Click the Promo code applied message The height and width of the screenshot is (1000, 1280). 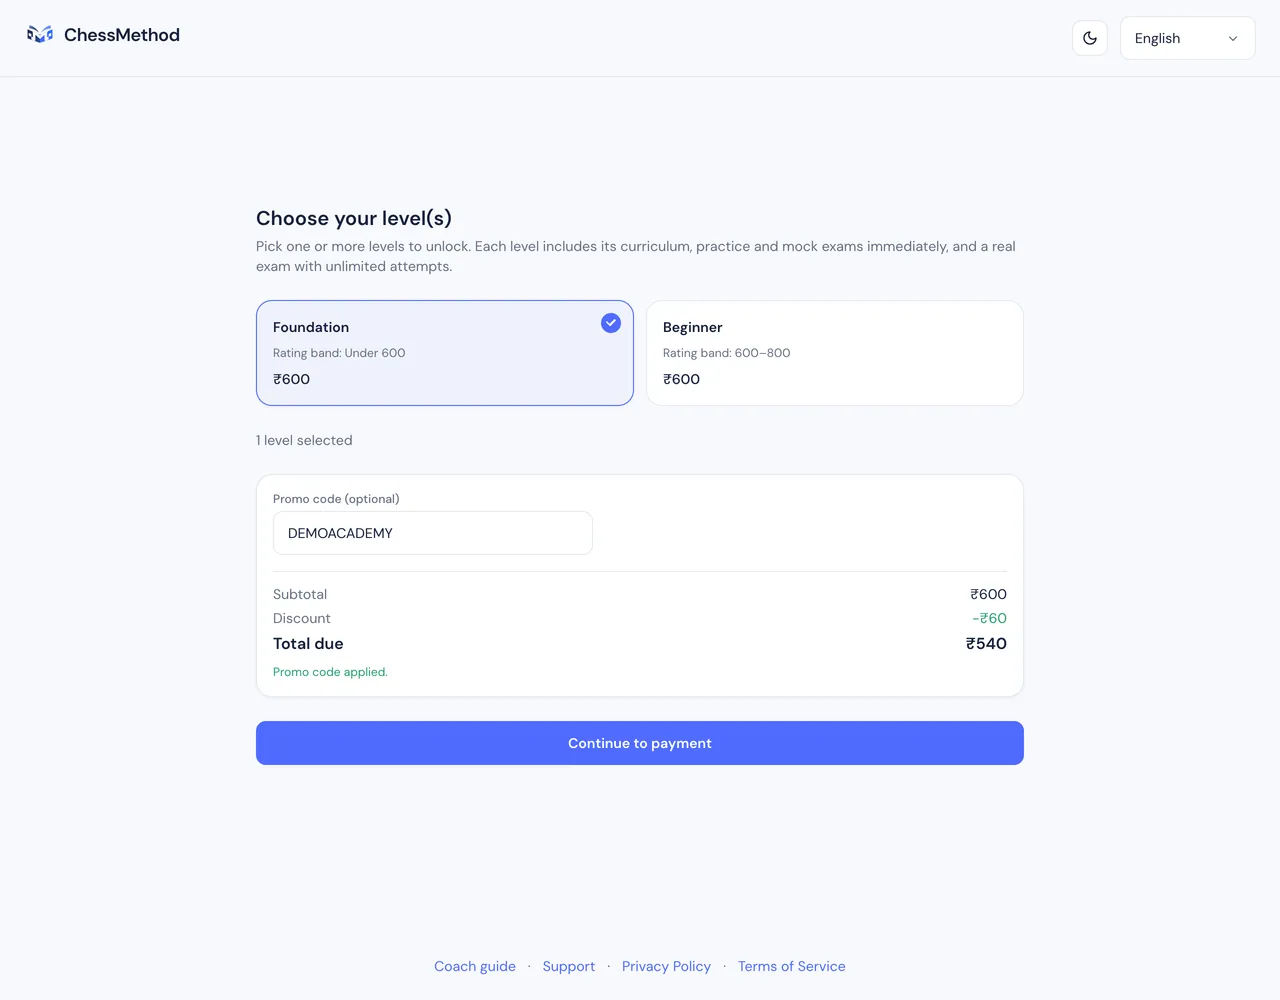coord(330,672)
